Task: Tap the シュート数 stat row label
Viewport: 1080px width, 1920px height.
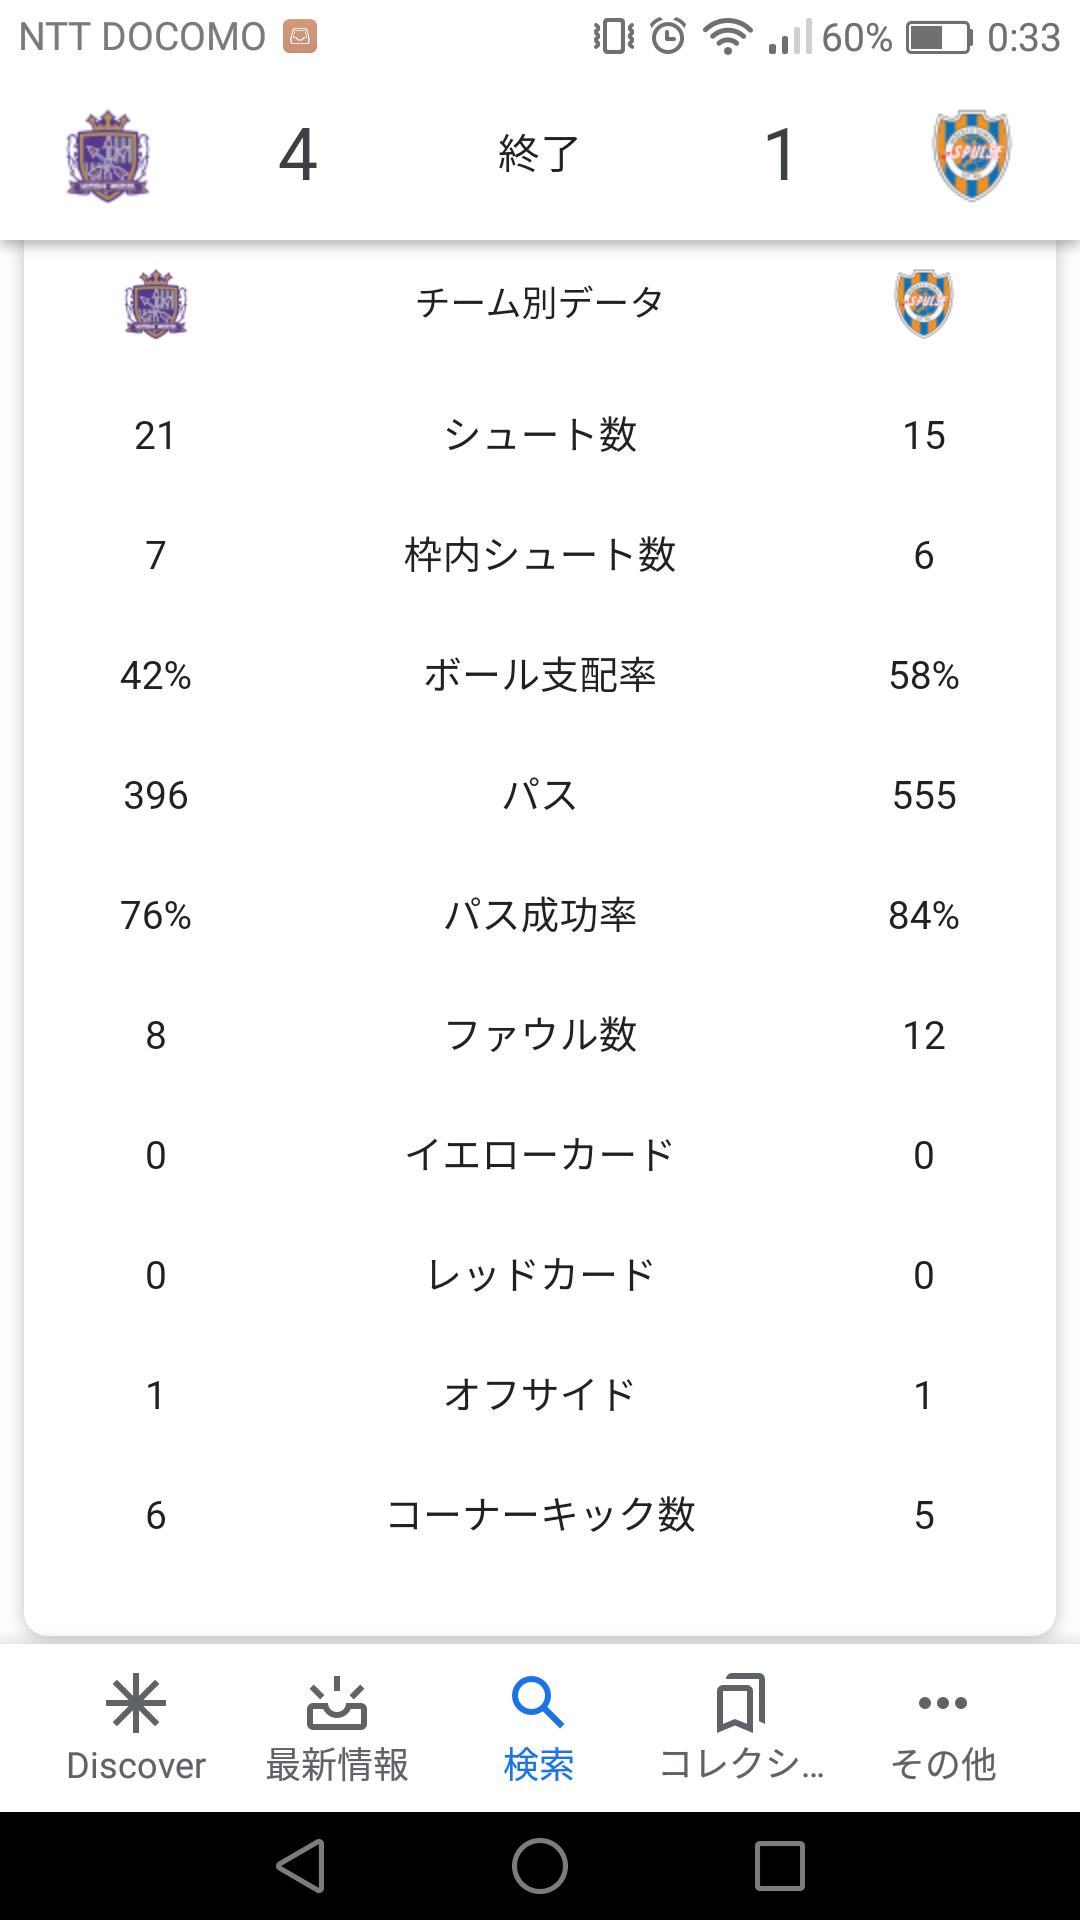Action: click(x=540, y=435)
